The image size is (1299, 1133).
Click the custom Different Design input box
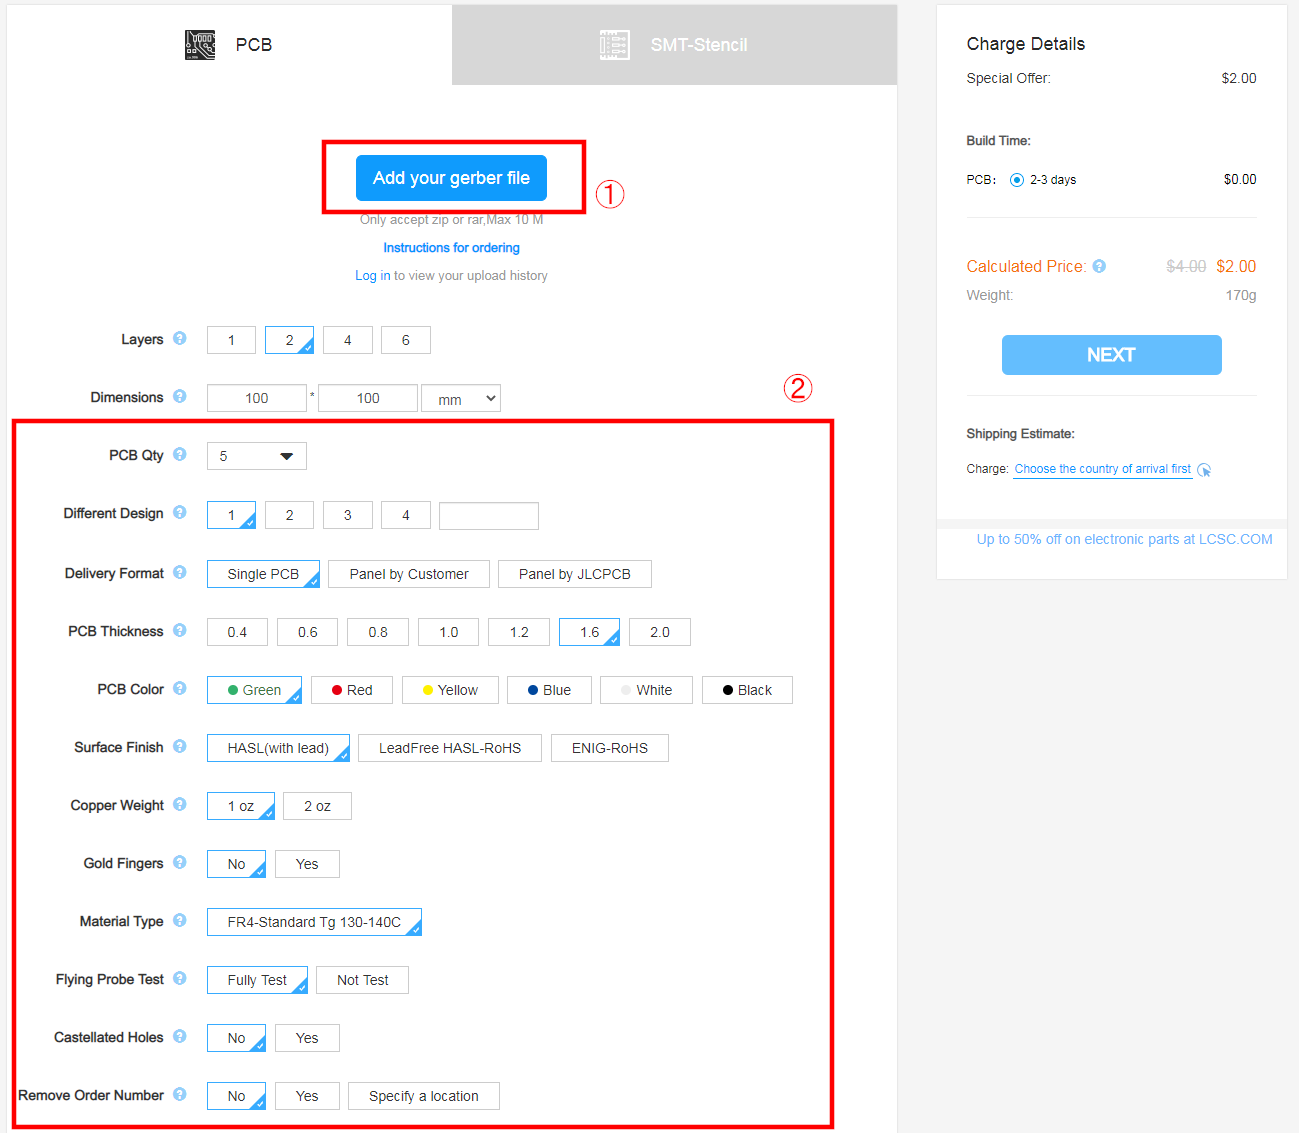tap(489, 516)
